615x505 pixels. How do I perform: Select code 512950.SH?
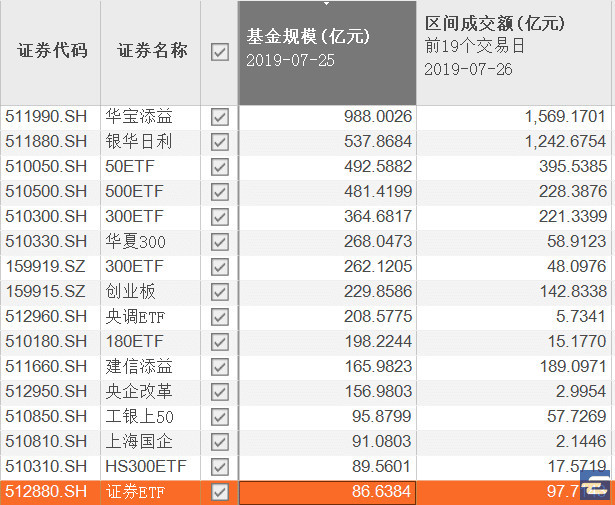[46, 392]
